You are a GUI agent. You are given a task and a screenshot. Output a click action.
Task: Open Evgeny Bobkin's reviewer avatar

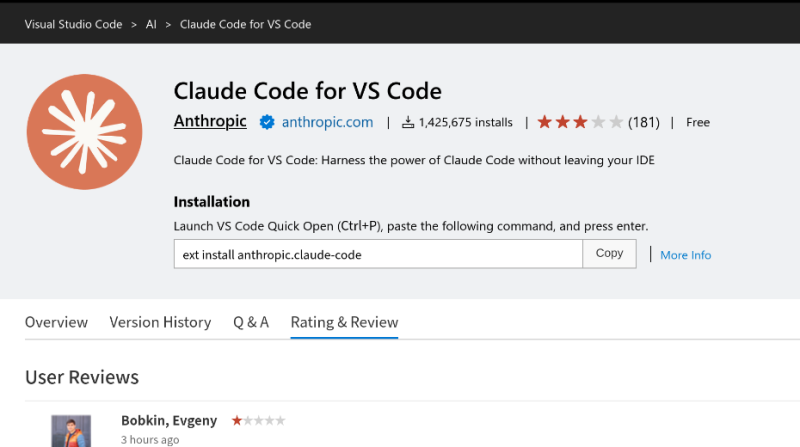coord(71,431)
